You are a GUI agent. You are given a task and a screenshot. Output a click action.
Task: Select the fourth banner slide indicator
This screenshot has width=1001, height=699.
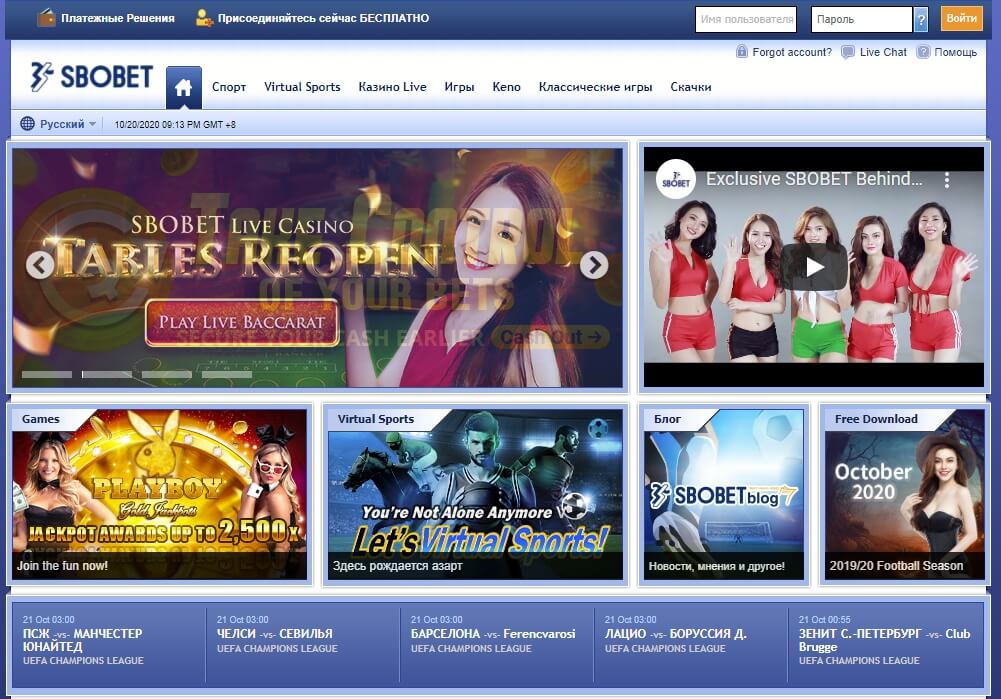[x=227, y=374]
